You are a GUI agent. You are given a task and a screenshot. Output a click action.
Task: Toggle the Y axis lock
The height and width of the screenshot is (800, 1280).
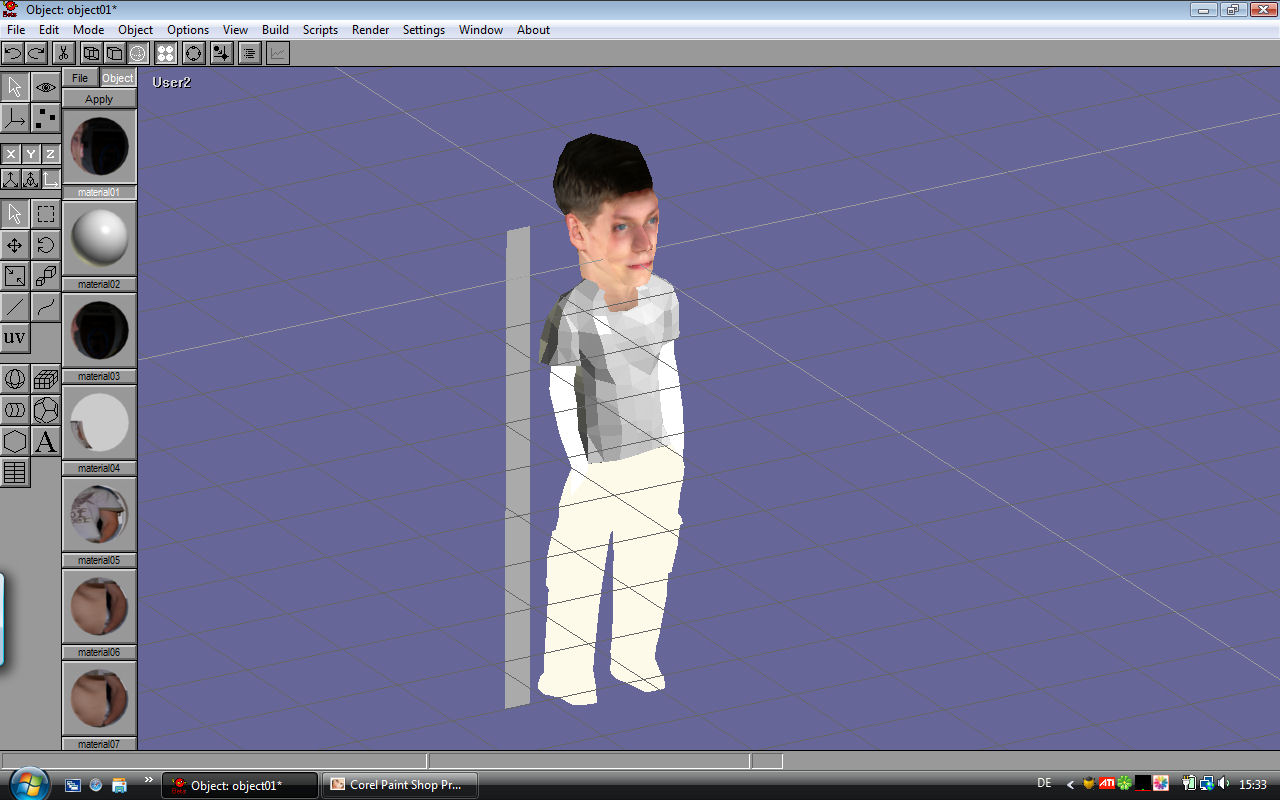tap(31, 154)
